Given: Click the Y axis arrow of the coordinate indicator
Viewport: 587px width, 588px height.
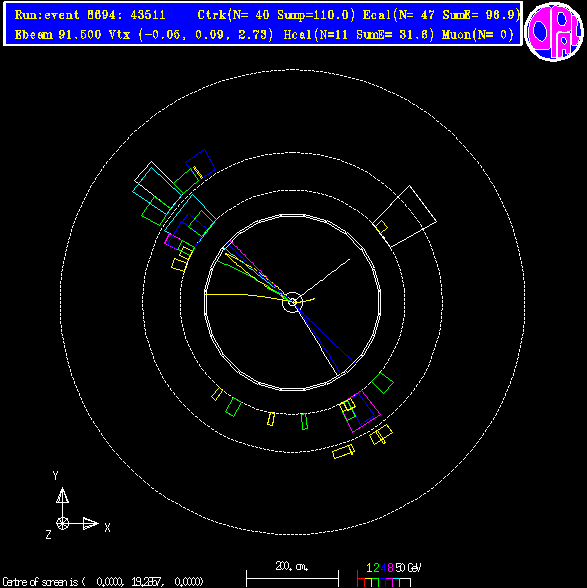Looking at the screenshot, I should point(62,495).
